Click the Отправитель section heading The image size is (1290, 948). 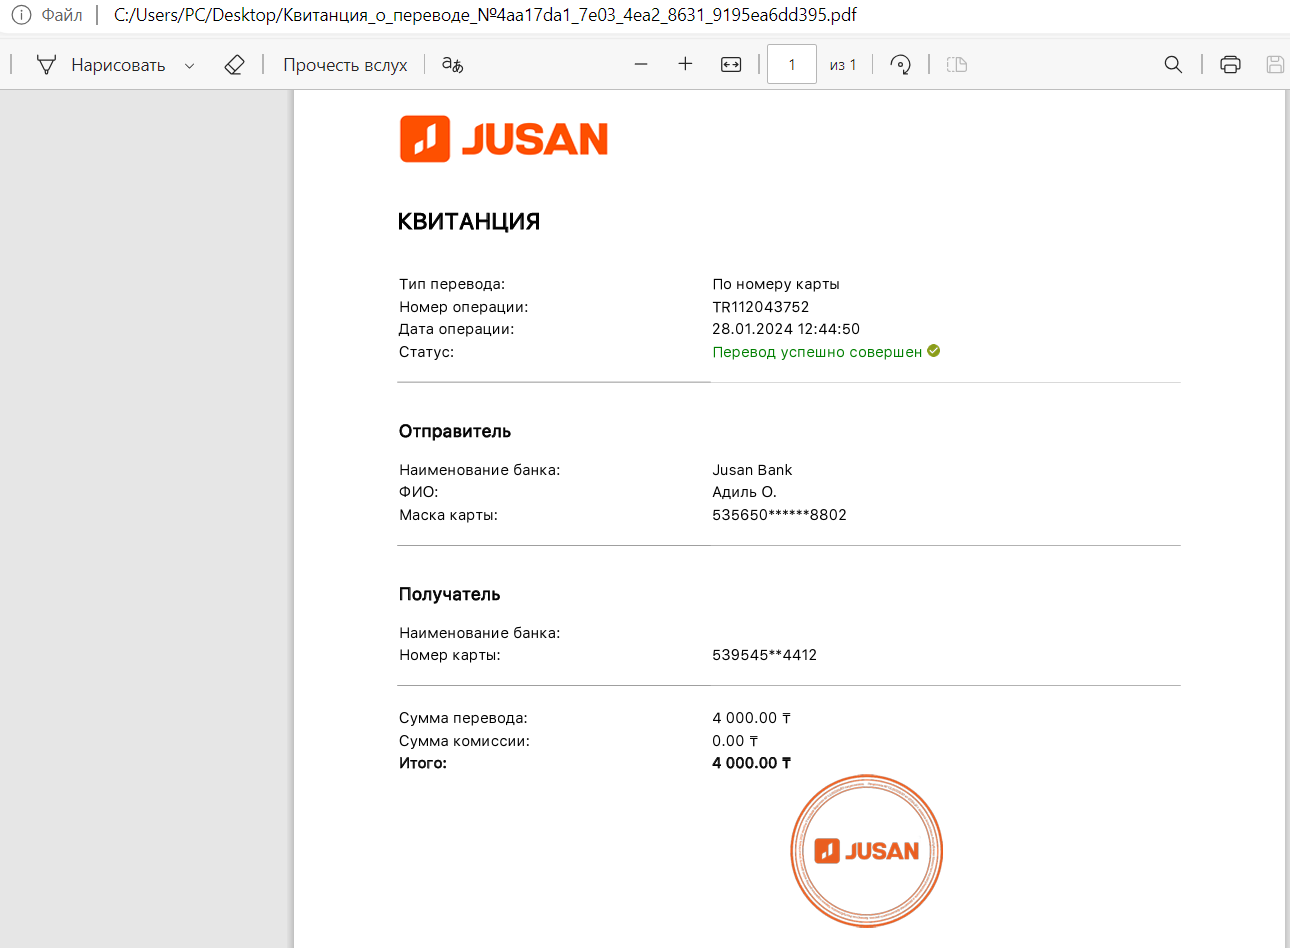click(455, 432)
